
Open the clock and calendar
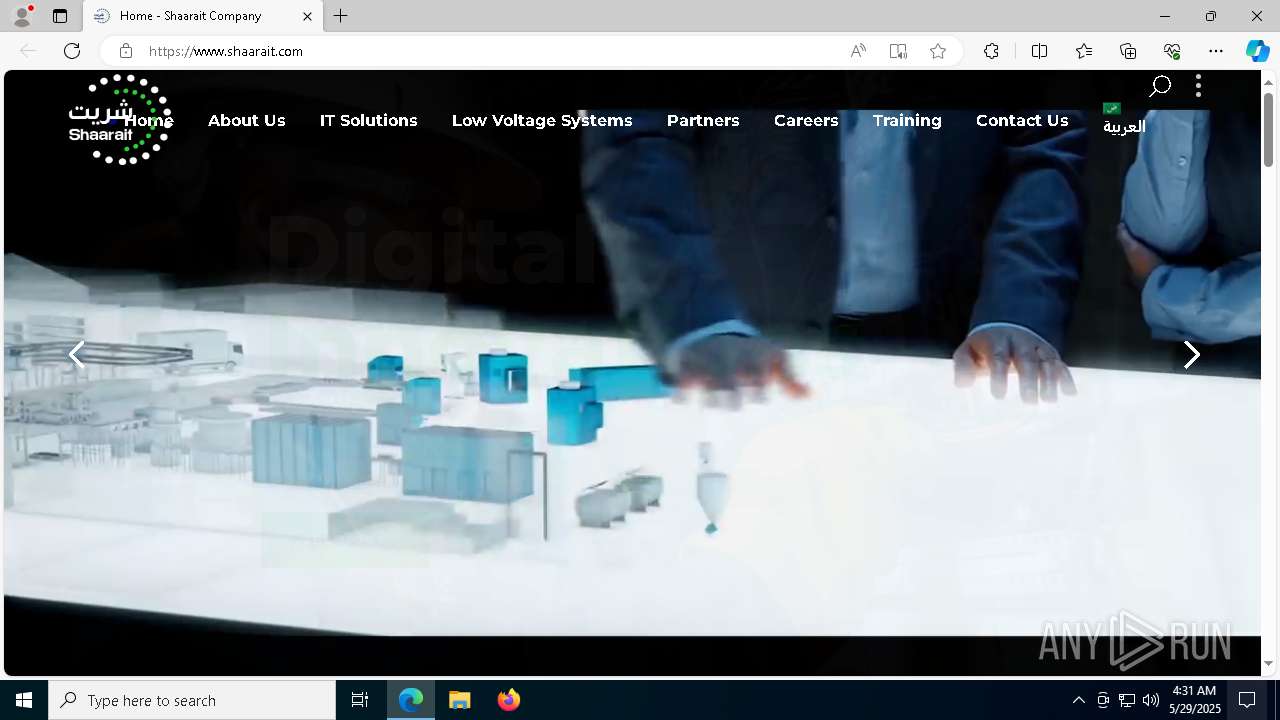pyautogui.click(x=1195, y=700)
